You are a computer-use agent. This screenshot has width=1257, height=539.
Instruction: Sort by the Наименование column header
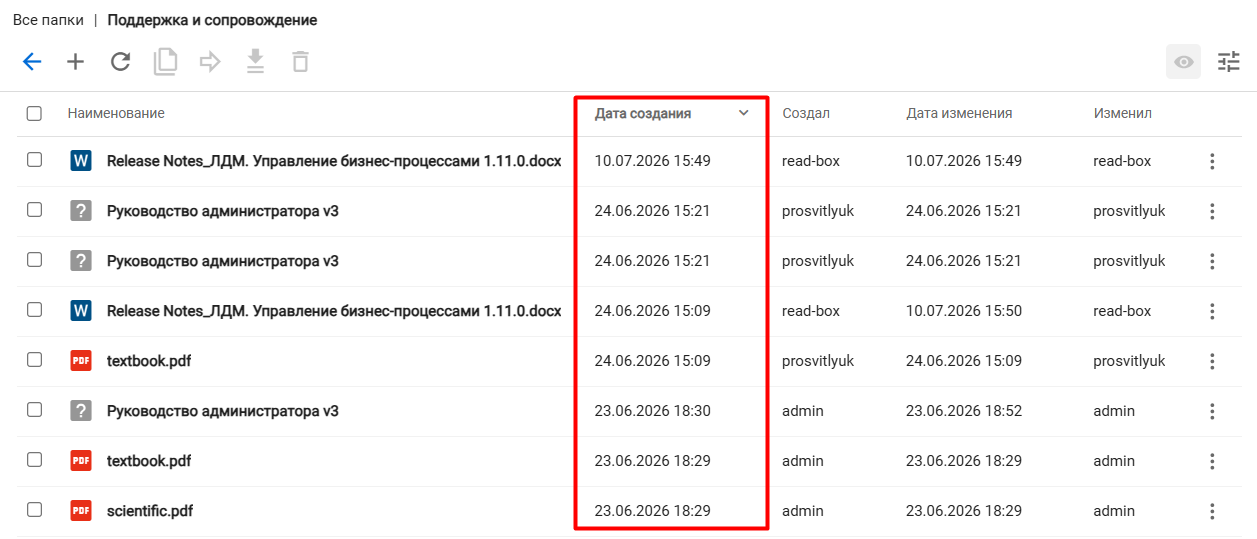116,114
